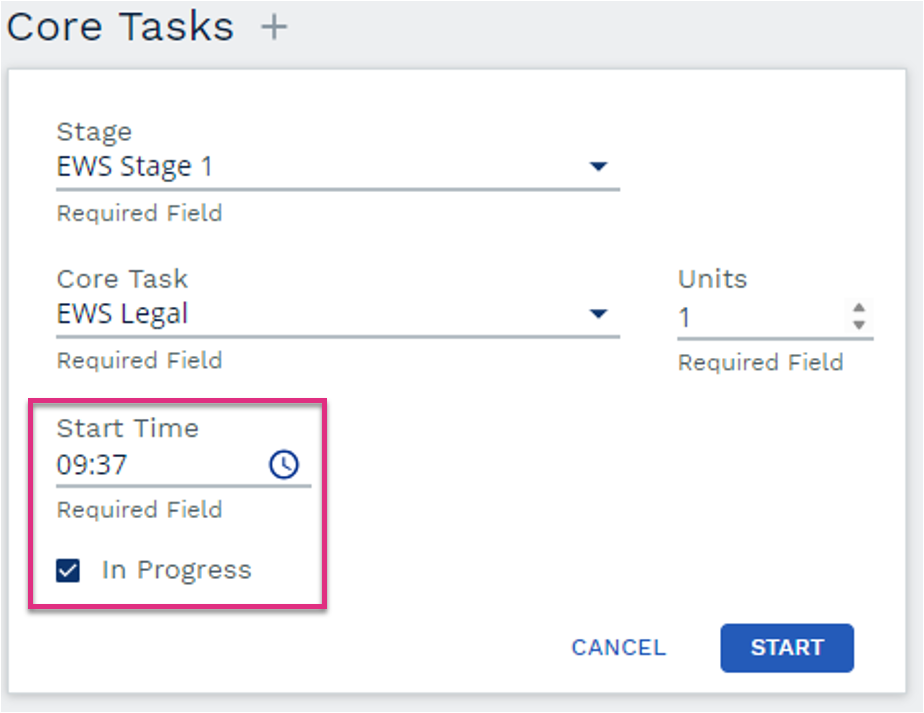Select the EWS Stage 1 value field

click(338, 167)
